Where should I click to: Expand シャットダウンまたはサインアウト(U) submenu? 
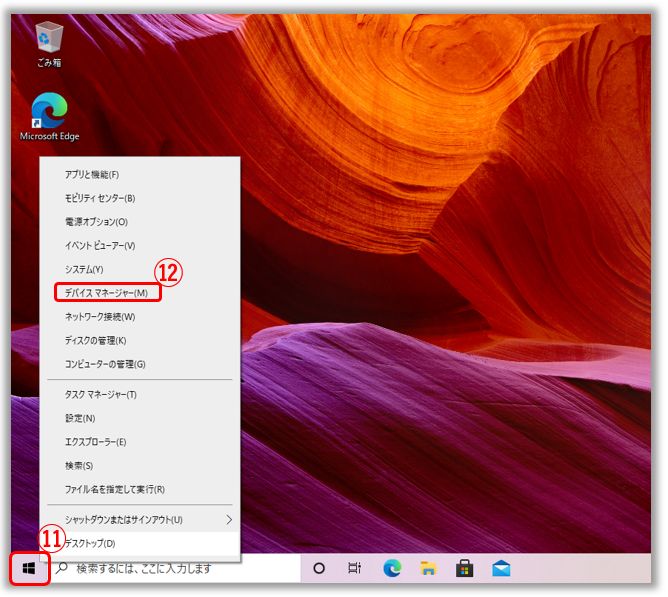pos(140,520)
